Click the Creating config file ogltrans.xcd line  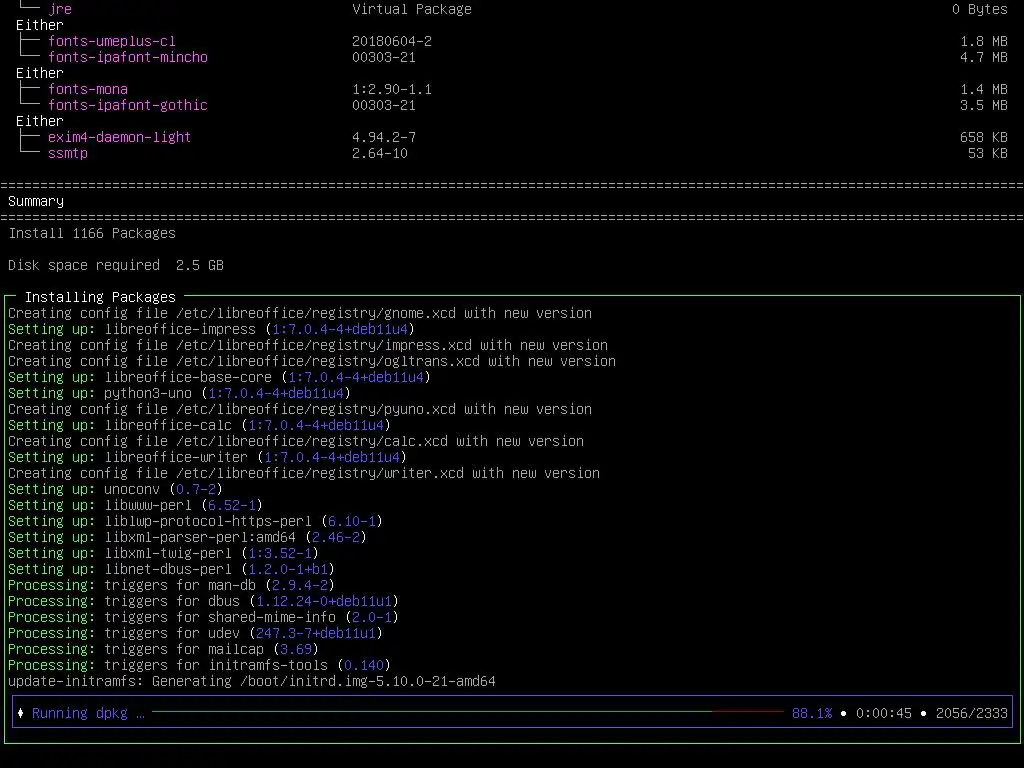click(312, 361)
